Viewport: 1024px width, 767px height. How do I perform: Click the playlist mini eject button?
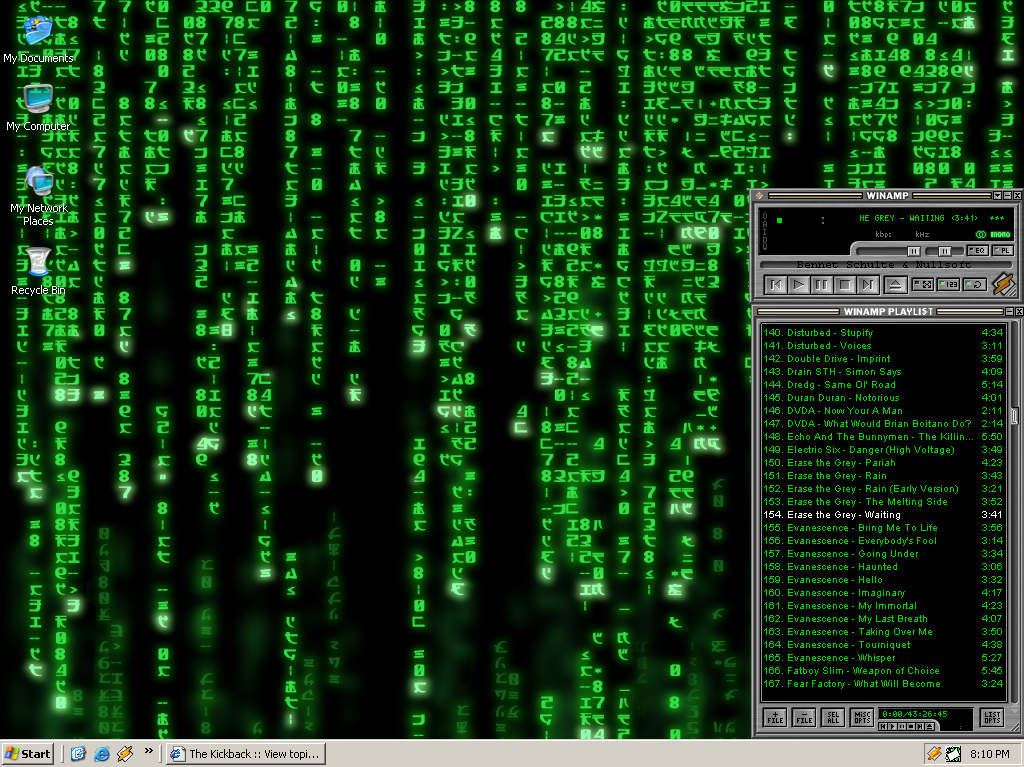(930, 726)
